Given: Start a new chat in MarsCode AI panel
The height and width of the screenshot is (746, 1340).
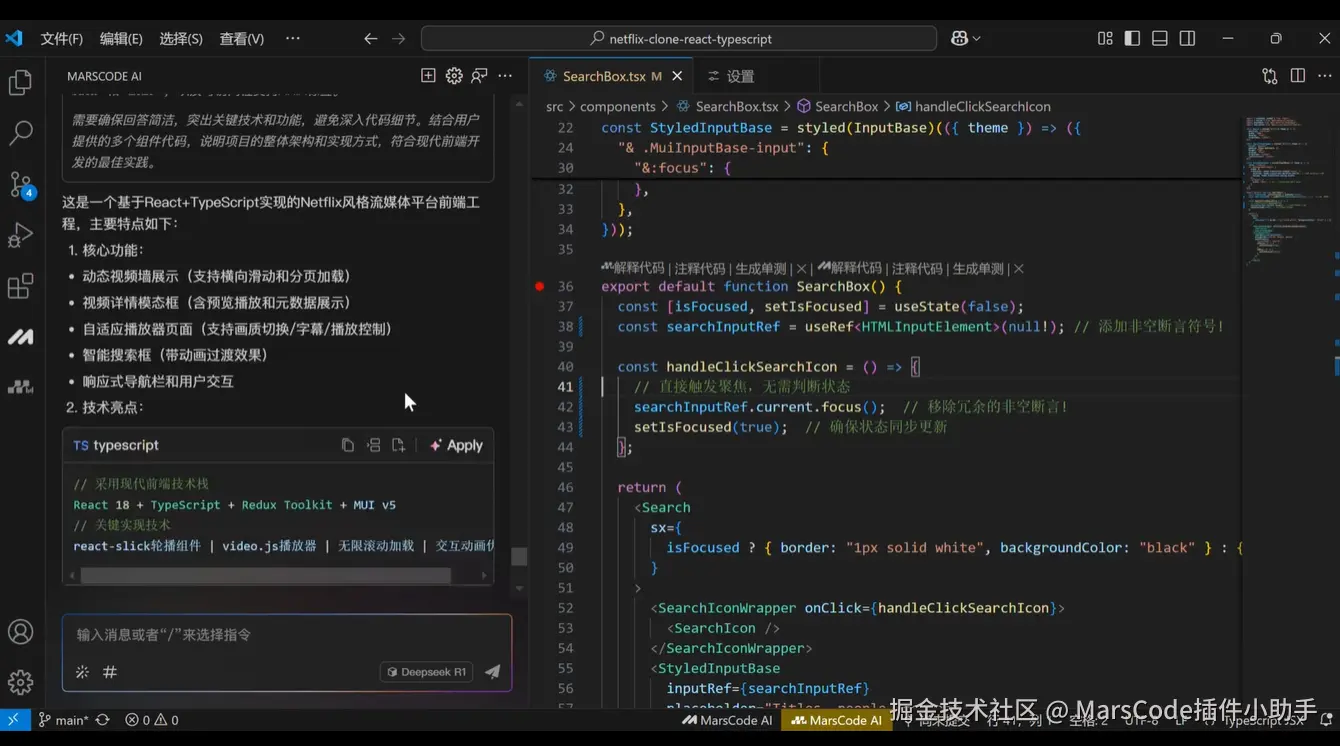Looking at the screenshot, I should point(428,76).
